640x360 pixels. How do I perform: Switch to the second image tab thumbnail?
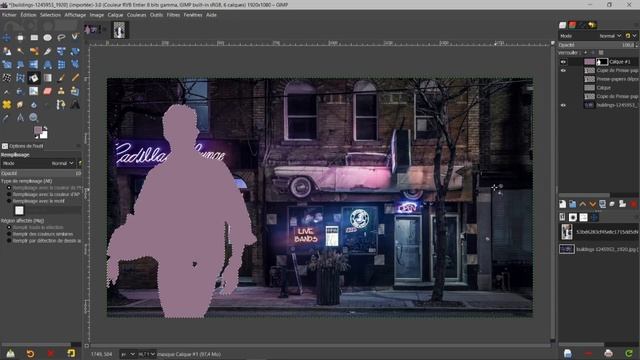pos(119,30)
